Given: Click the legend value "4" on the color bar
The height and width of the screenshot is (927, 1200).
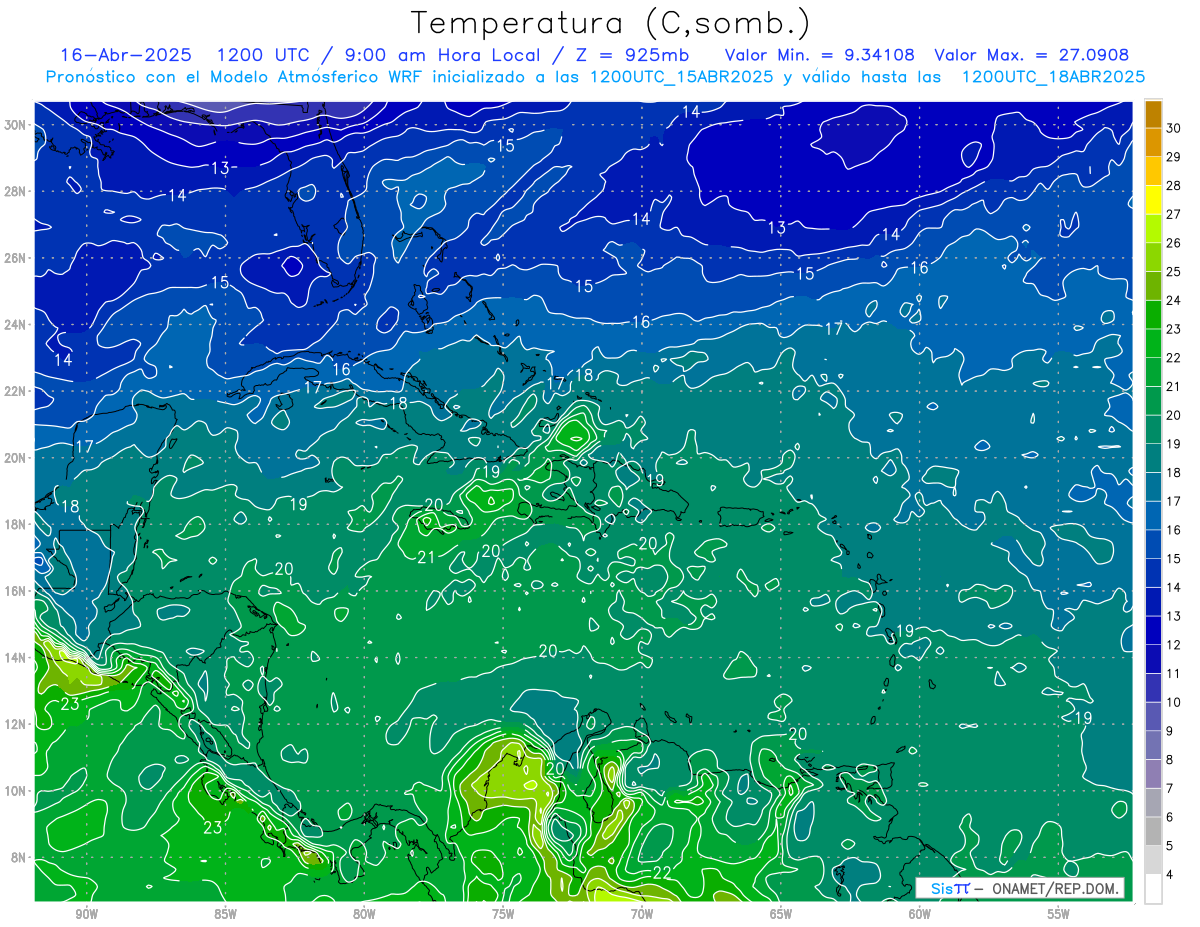Looking at the screenshot, I should 1170,874.
